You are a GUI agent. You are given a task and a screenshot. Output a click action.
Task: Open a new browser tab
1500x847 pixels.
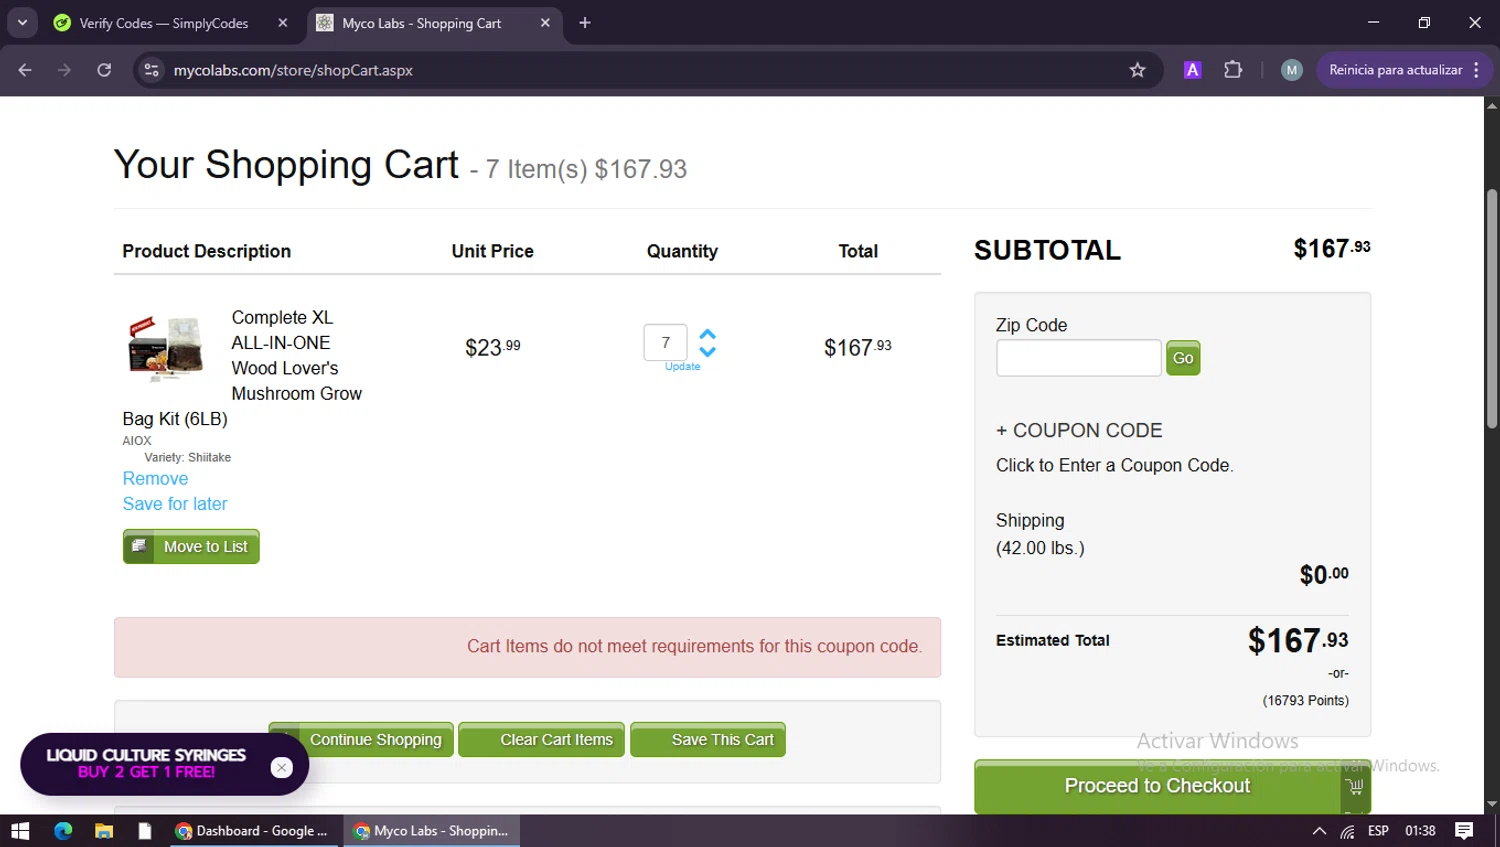coord(585,23)
